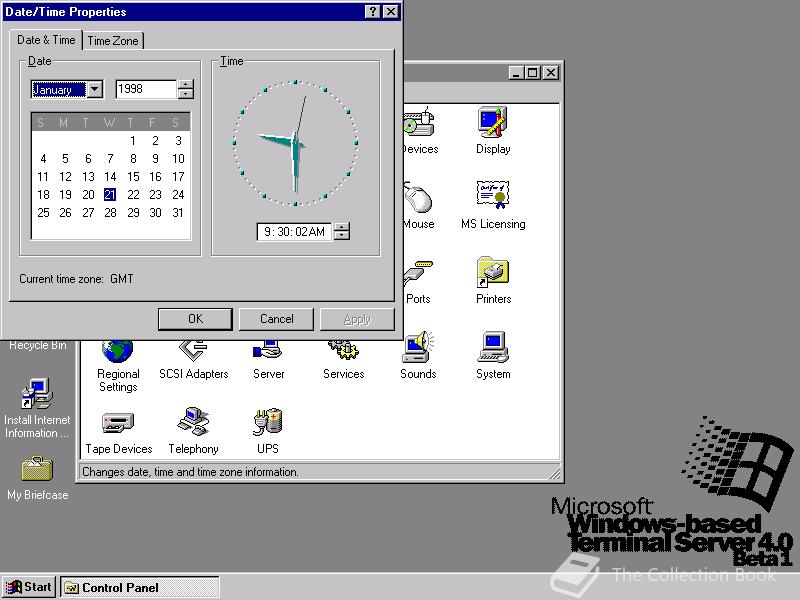This screenshot has height=600, width=800.
Task: Select day 28 in the calendar
Action: (110, 212)
